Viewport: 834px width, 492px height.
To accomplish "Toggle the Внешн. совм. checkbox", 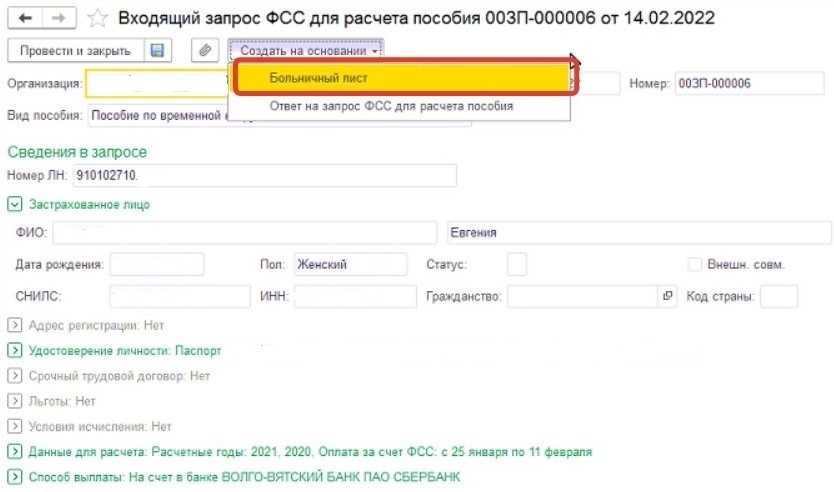I will click(695, 265).
